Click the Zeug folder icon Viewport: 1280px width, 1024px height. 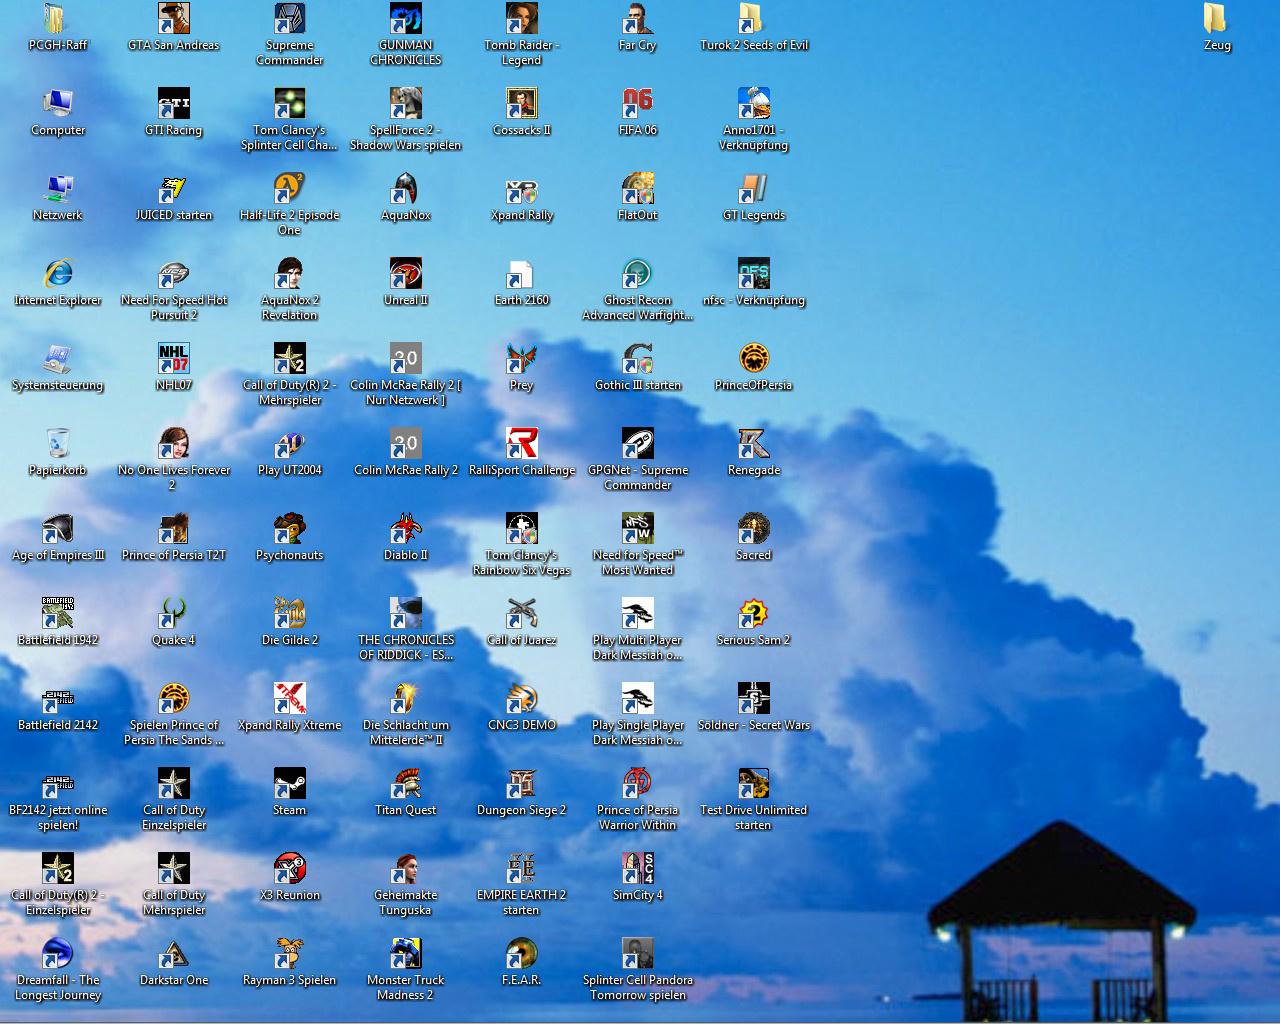point(1217,28)
